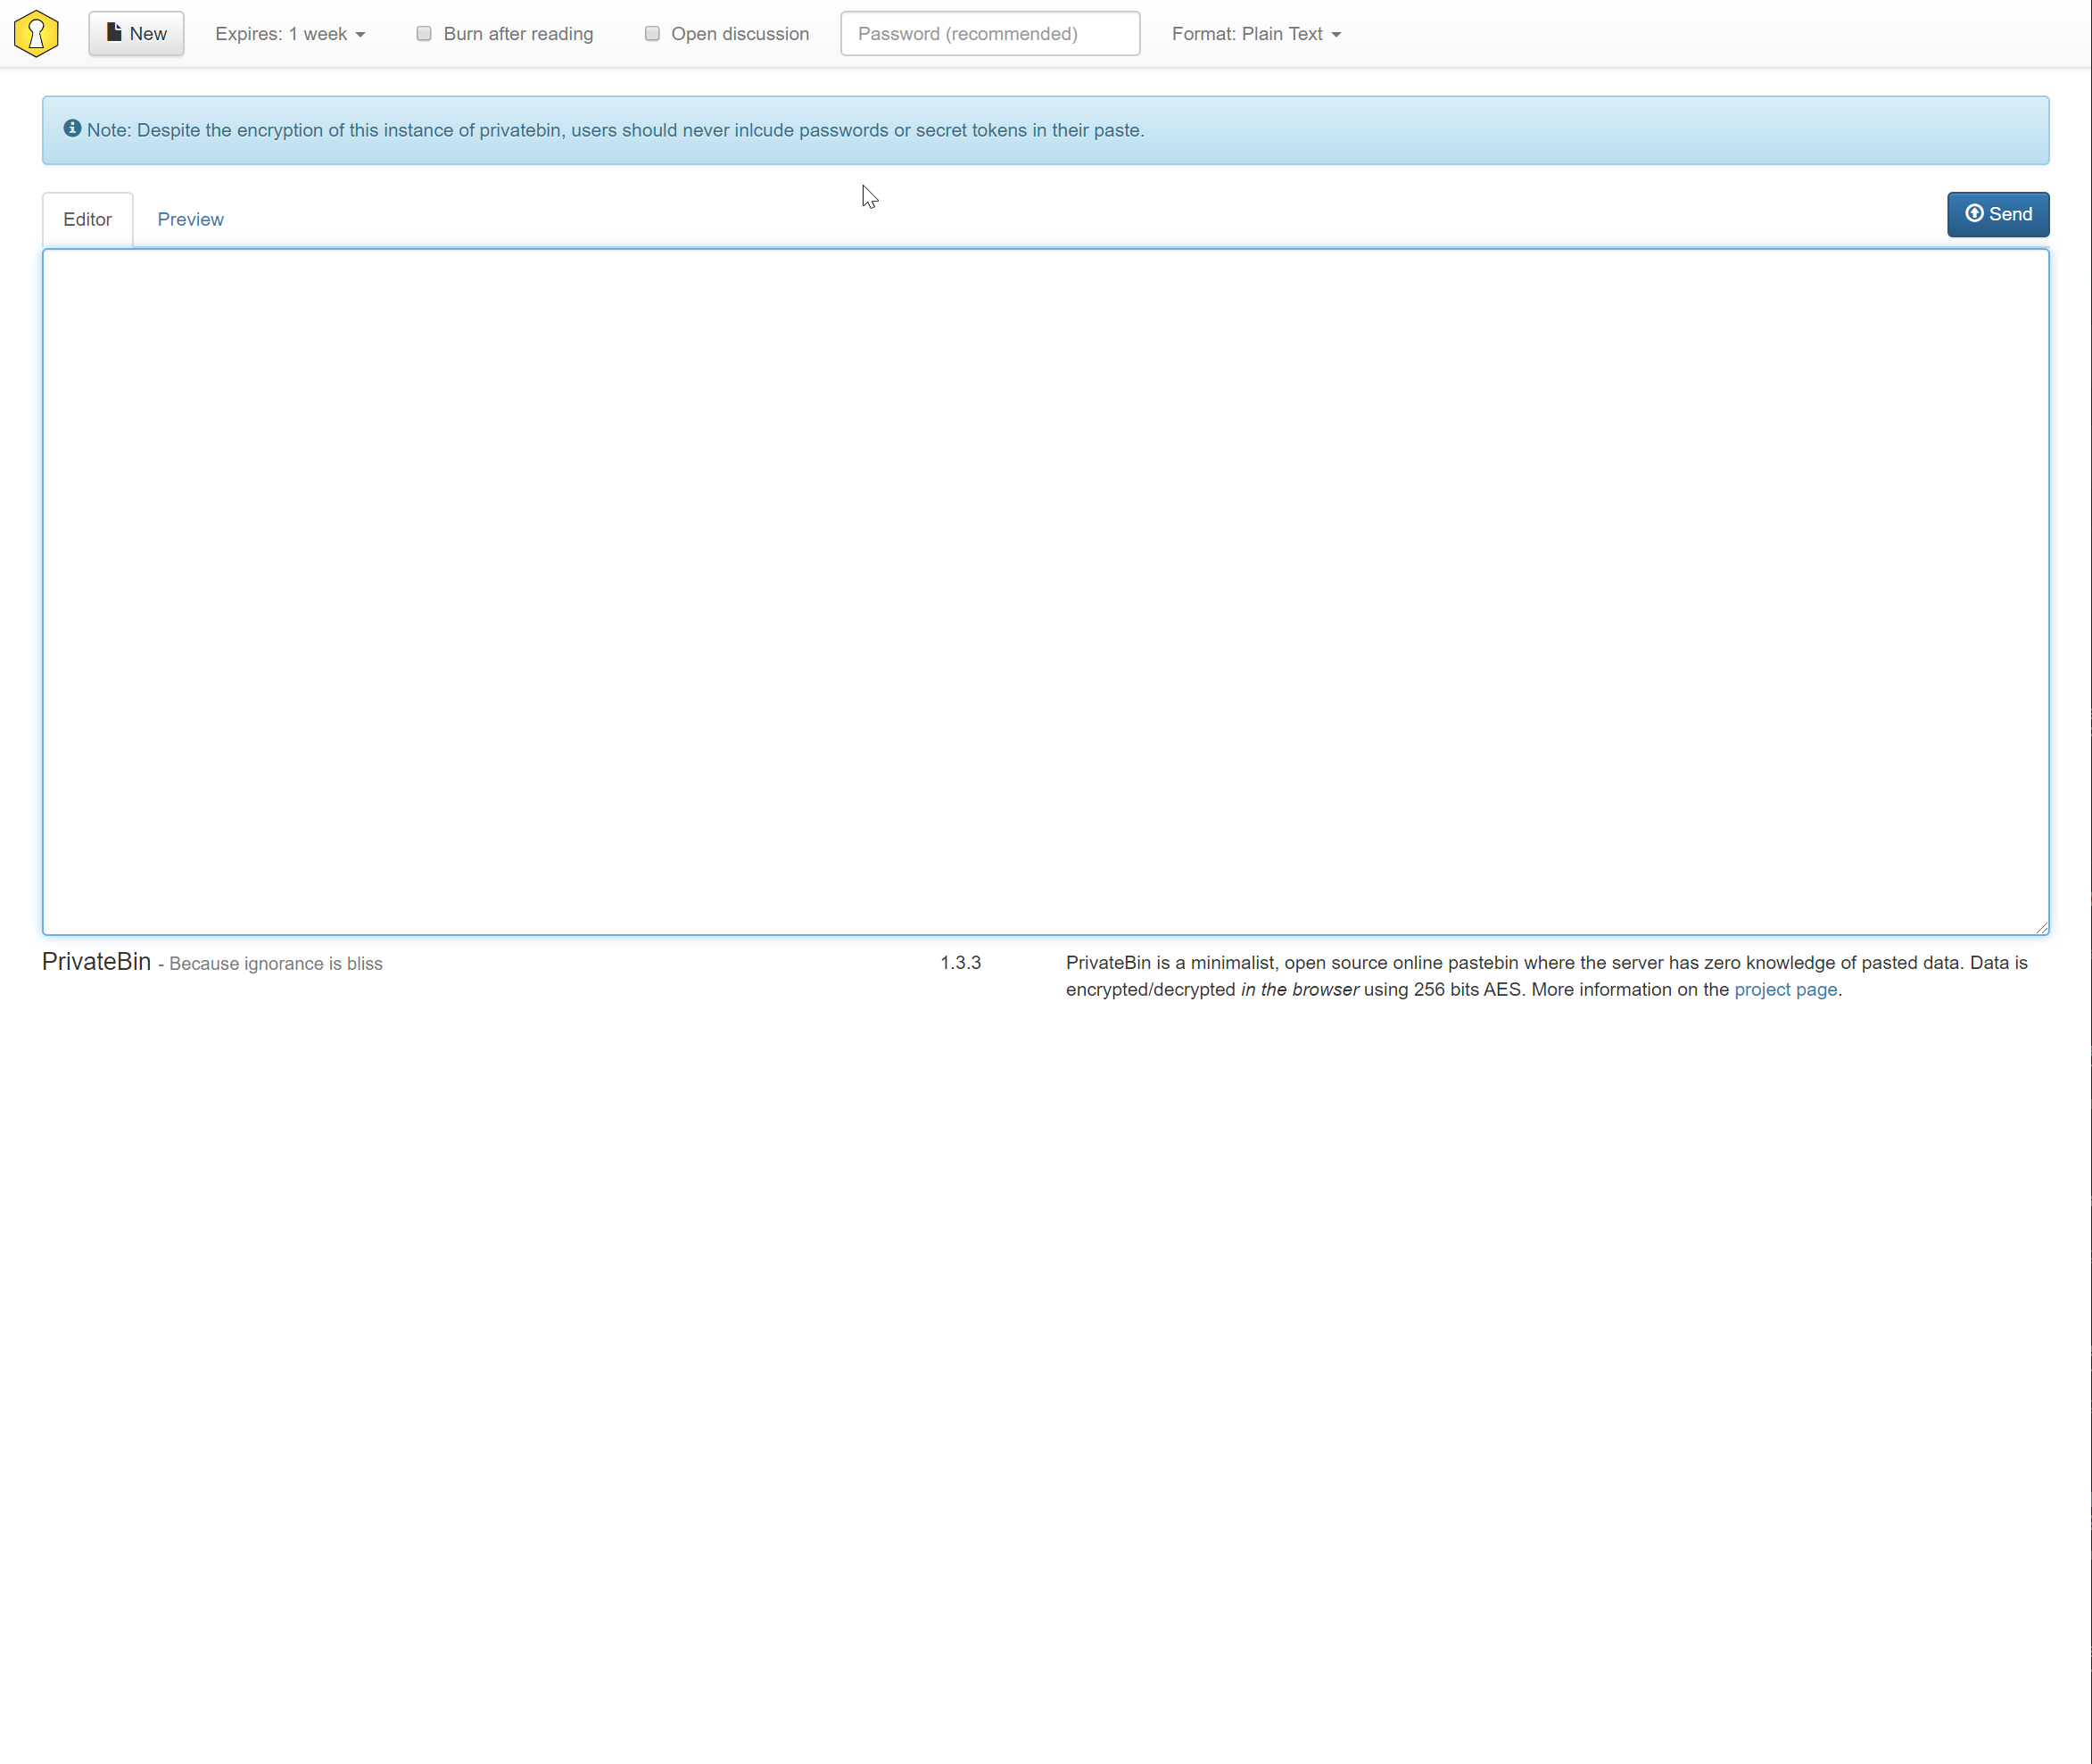Screen dimensions: 2092x1764
Task: Click the PrivateBin keyhole logo
Action: (x=36, y=33)
